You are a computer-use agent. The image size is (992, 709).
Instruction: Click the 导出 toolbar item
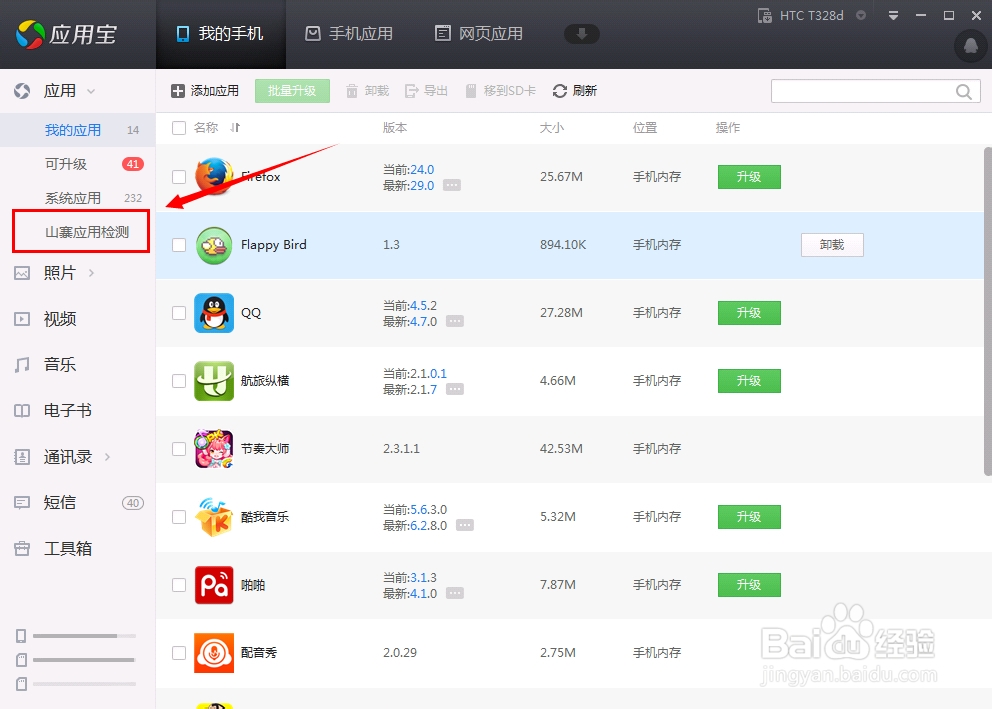[x=426, y=91]
